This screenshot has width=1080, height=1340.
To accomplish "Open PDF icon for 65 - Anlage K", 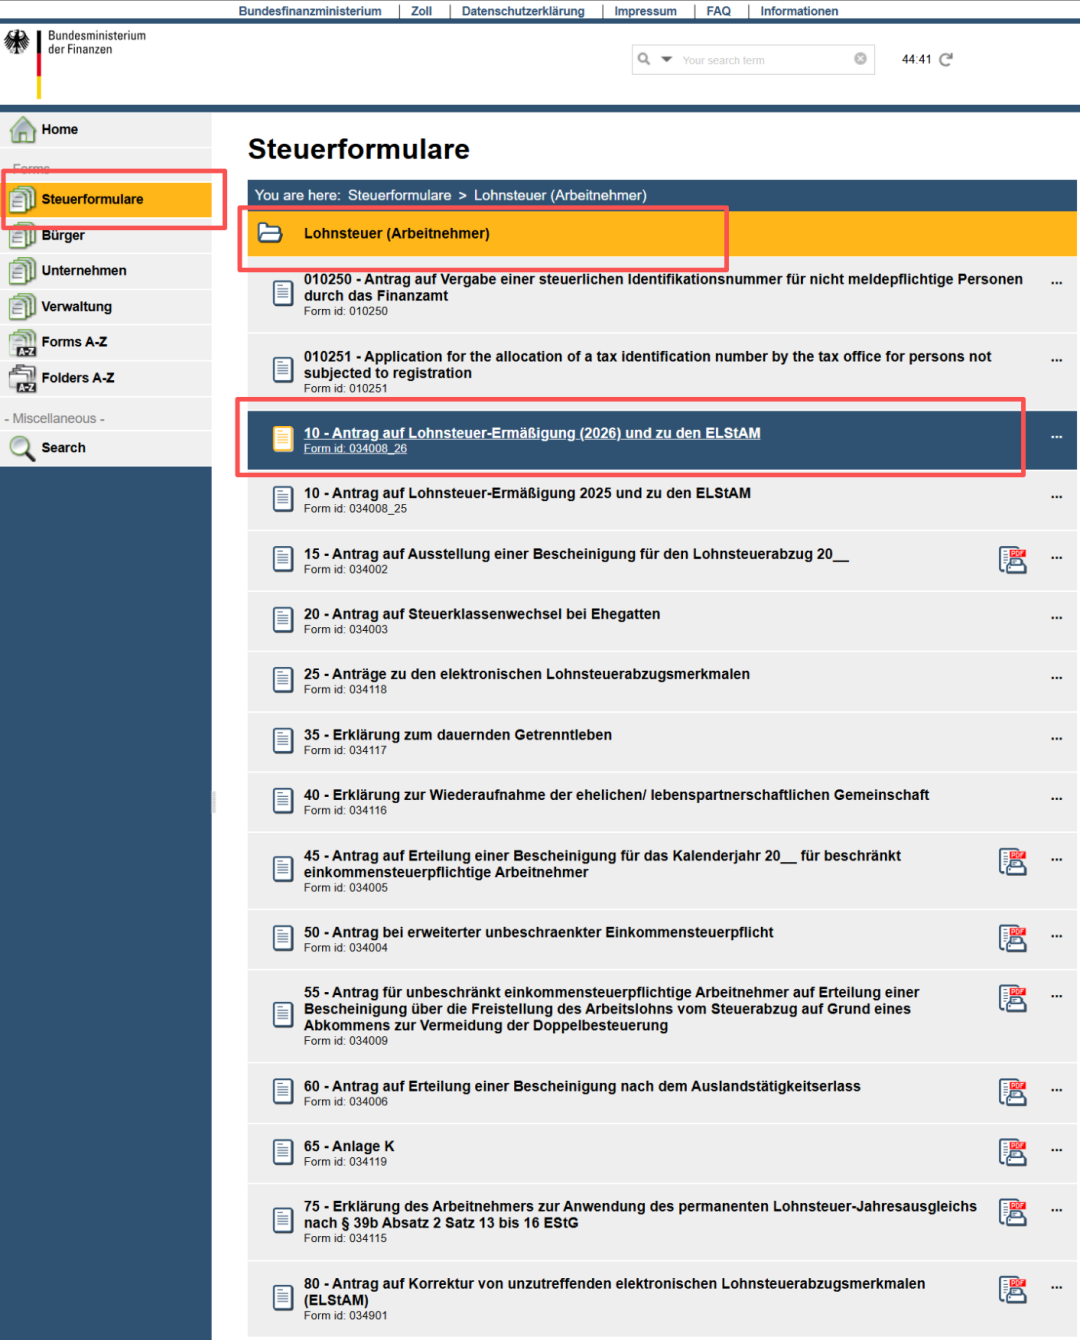I will coord(1013,1152).
